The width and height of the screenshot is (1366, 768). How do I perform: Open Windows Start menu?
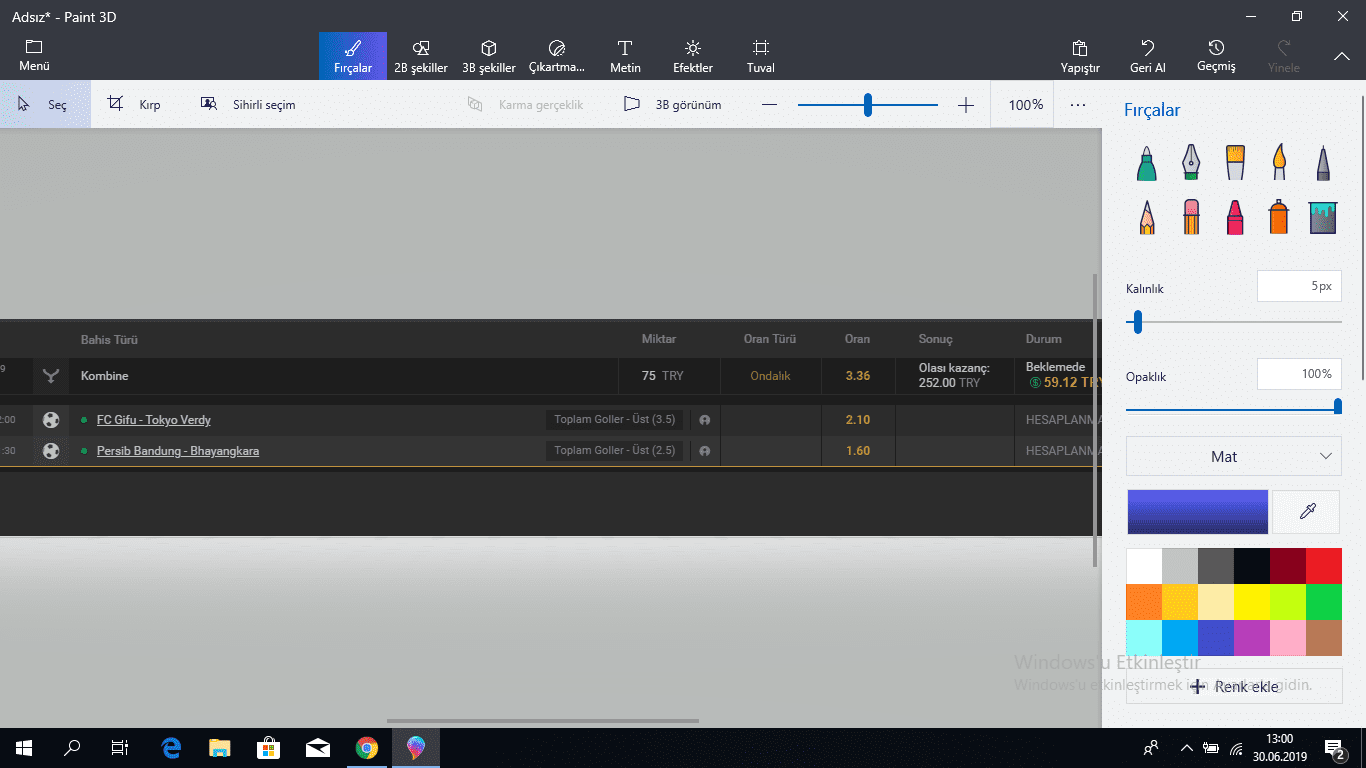tap(24, 748)
